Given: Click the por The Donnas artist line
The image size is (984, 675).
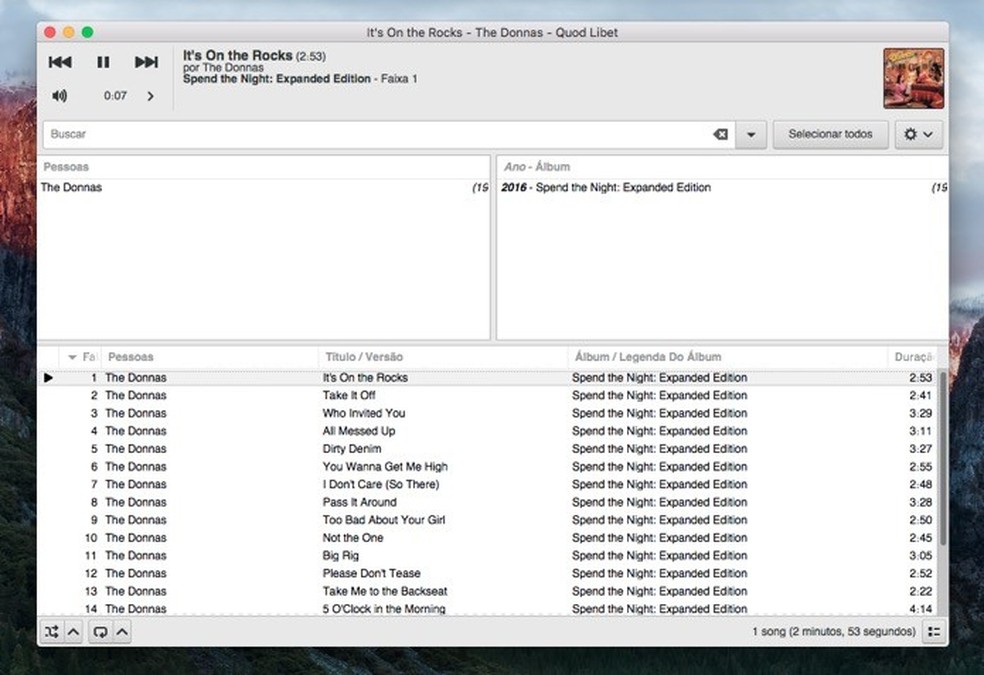Looking at the screenshot, I should click(x=223, y=67).
